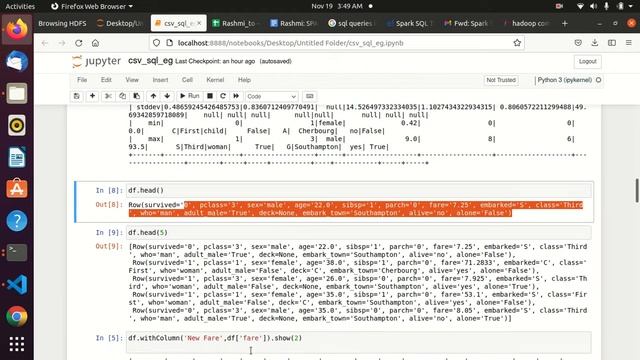Viewport: 640px width, 360px height.
Task: Click df.head() input cell In [8]
Action: tap(359, 190)
